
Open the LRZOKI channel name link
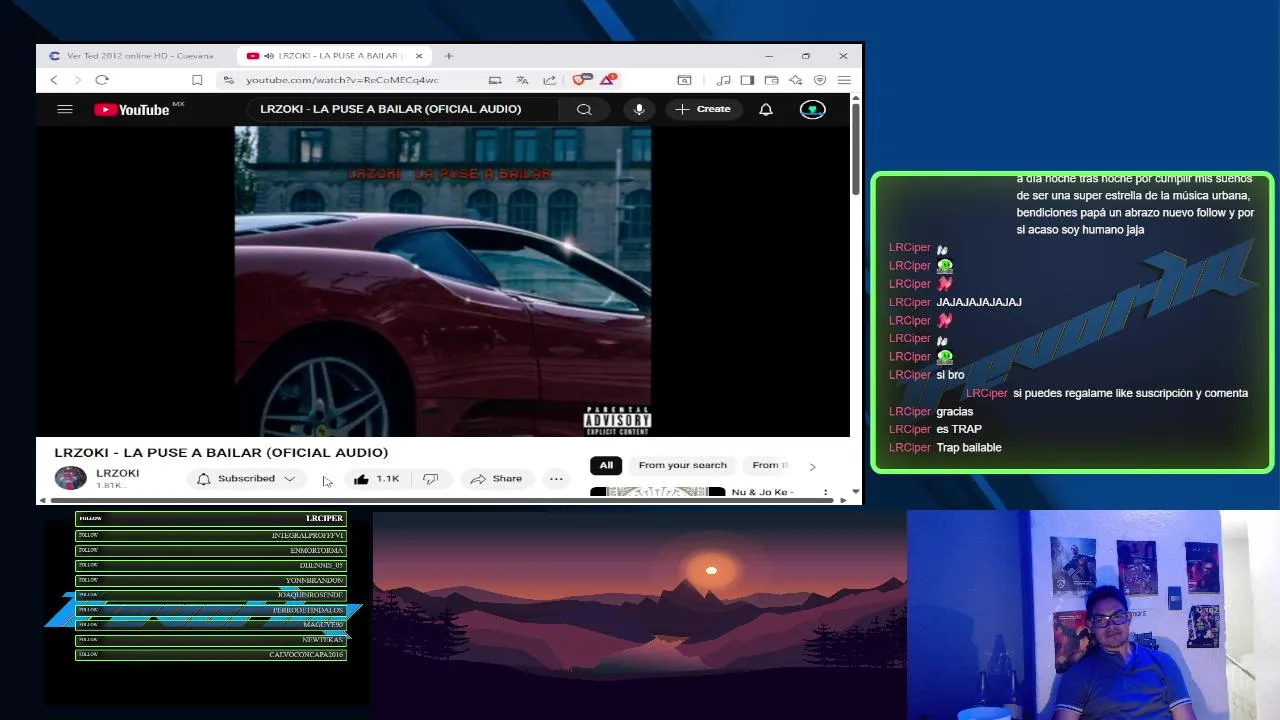[x=117, y=473]
